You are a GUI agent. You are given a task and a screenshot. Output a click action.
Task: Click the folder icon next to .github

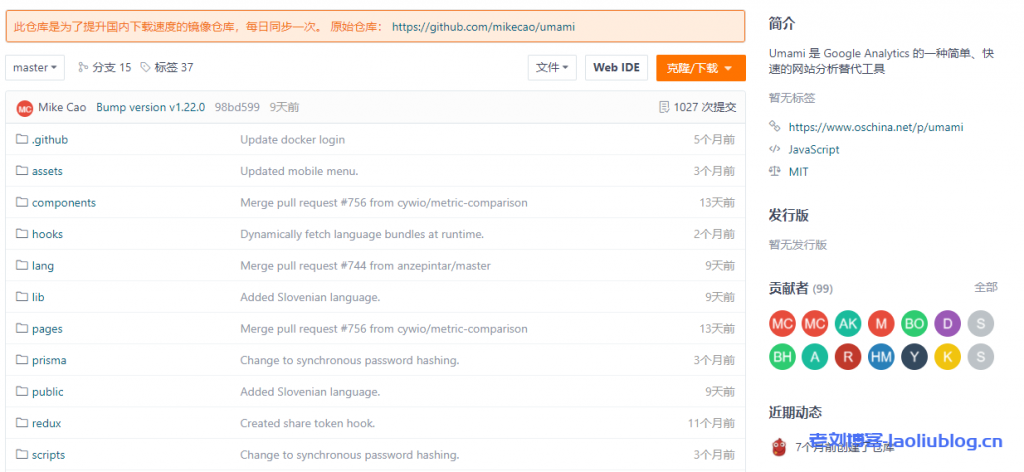(x=22, y=139)
